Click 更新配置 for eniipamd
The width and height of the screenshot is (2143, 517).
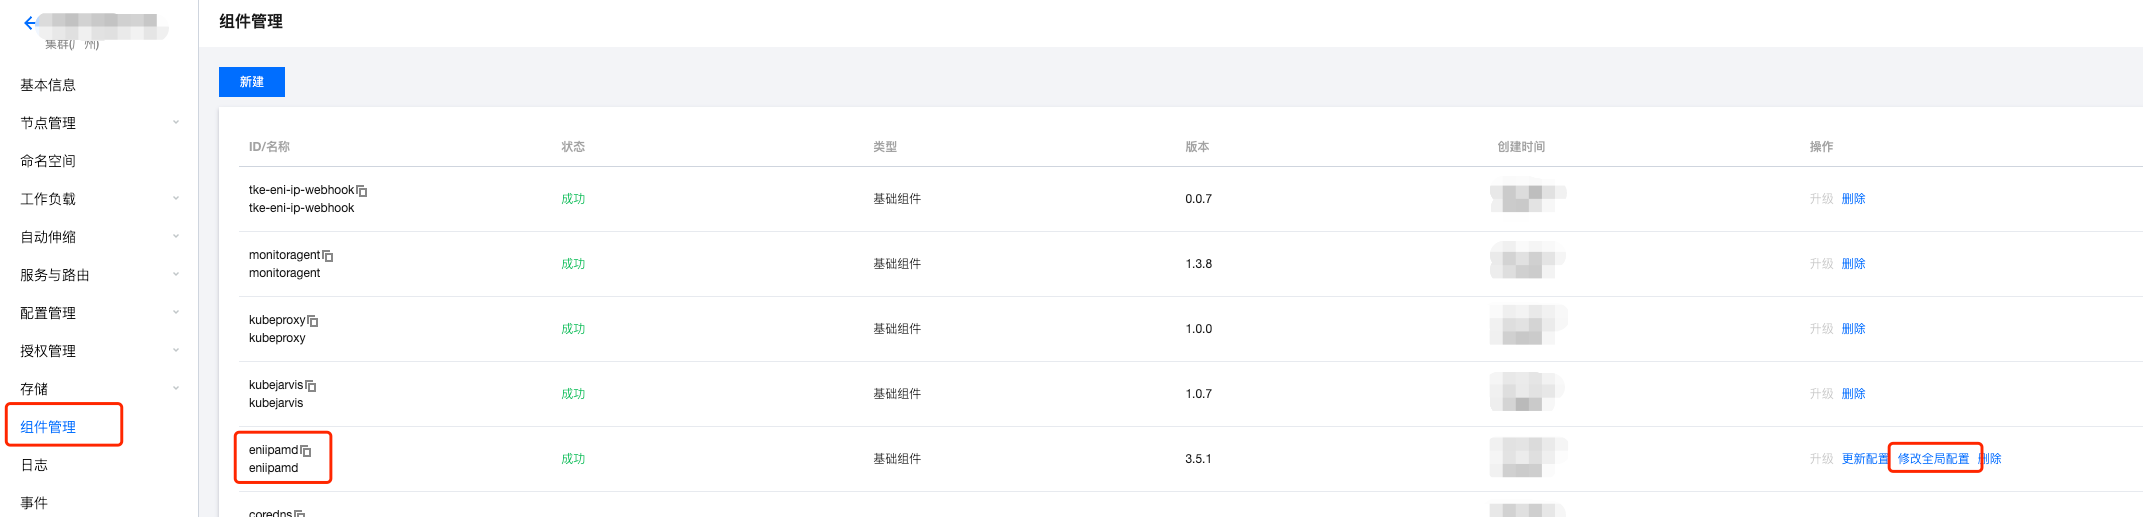coord(1864,459)
